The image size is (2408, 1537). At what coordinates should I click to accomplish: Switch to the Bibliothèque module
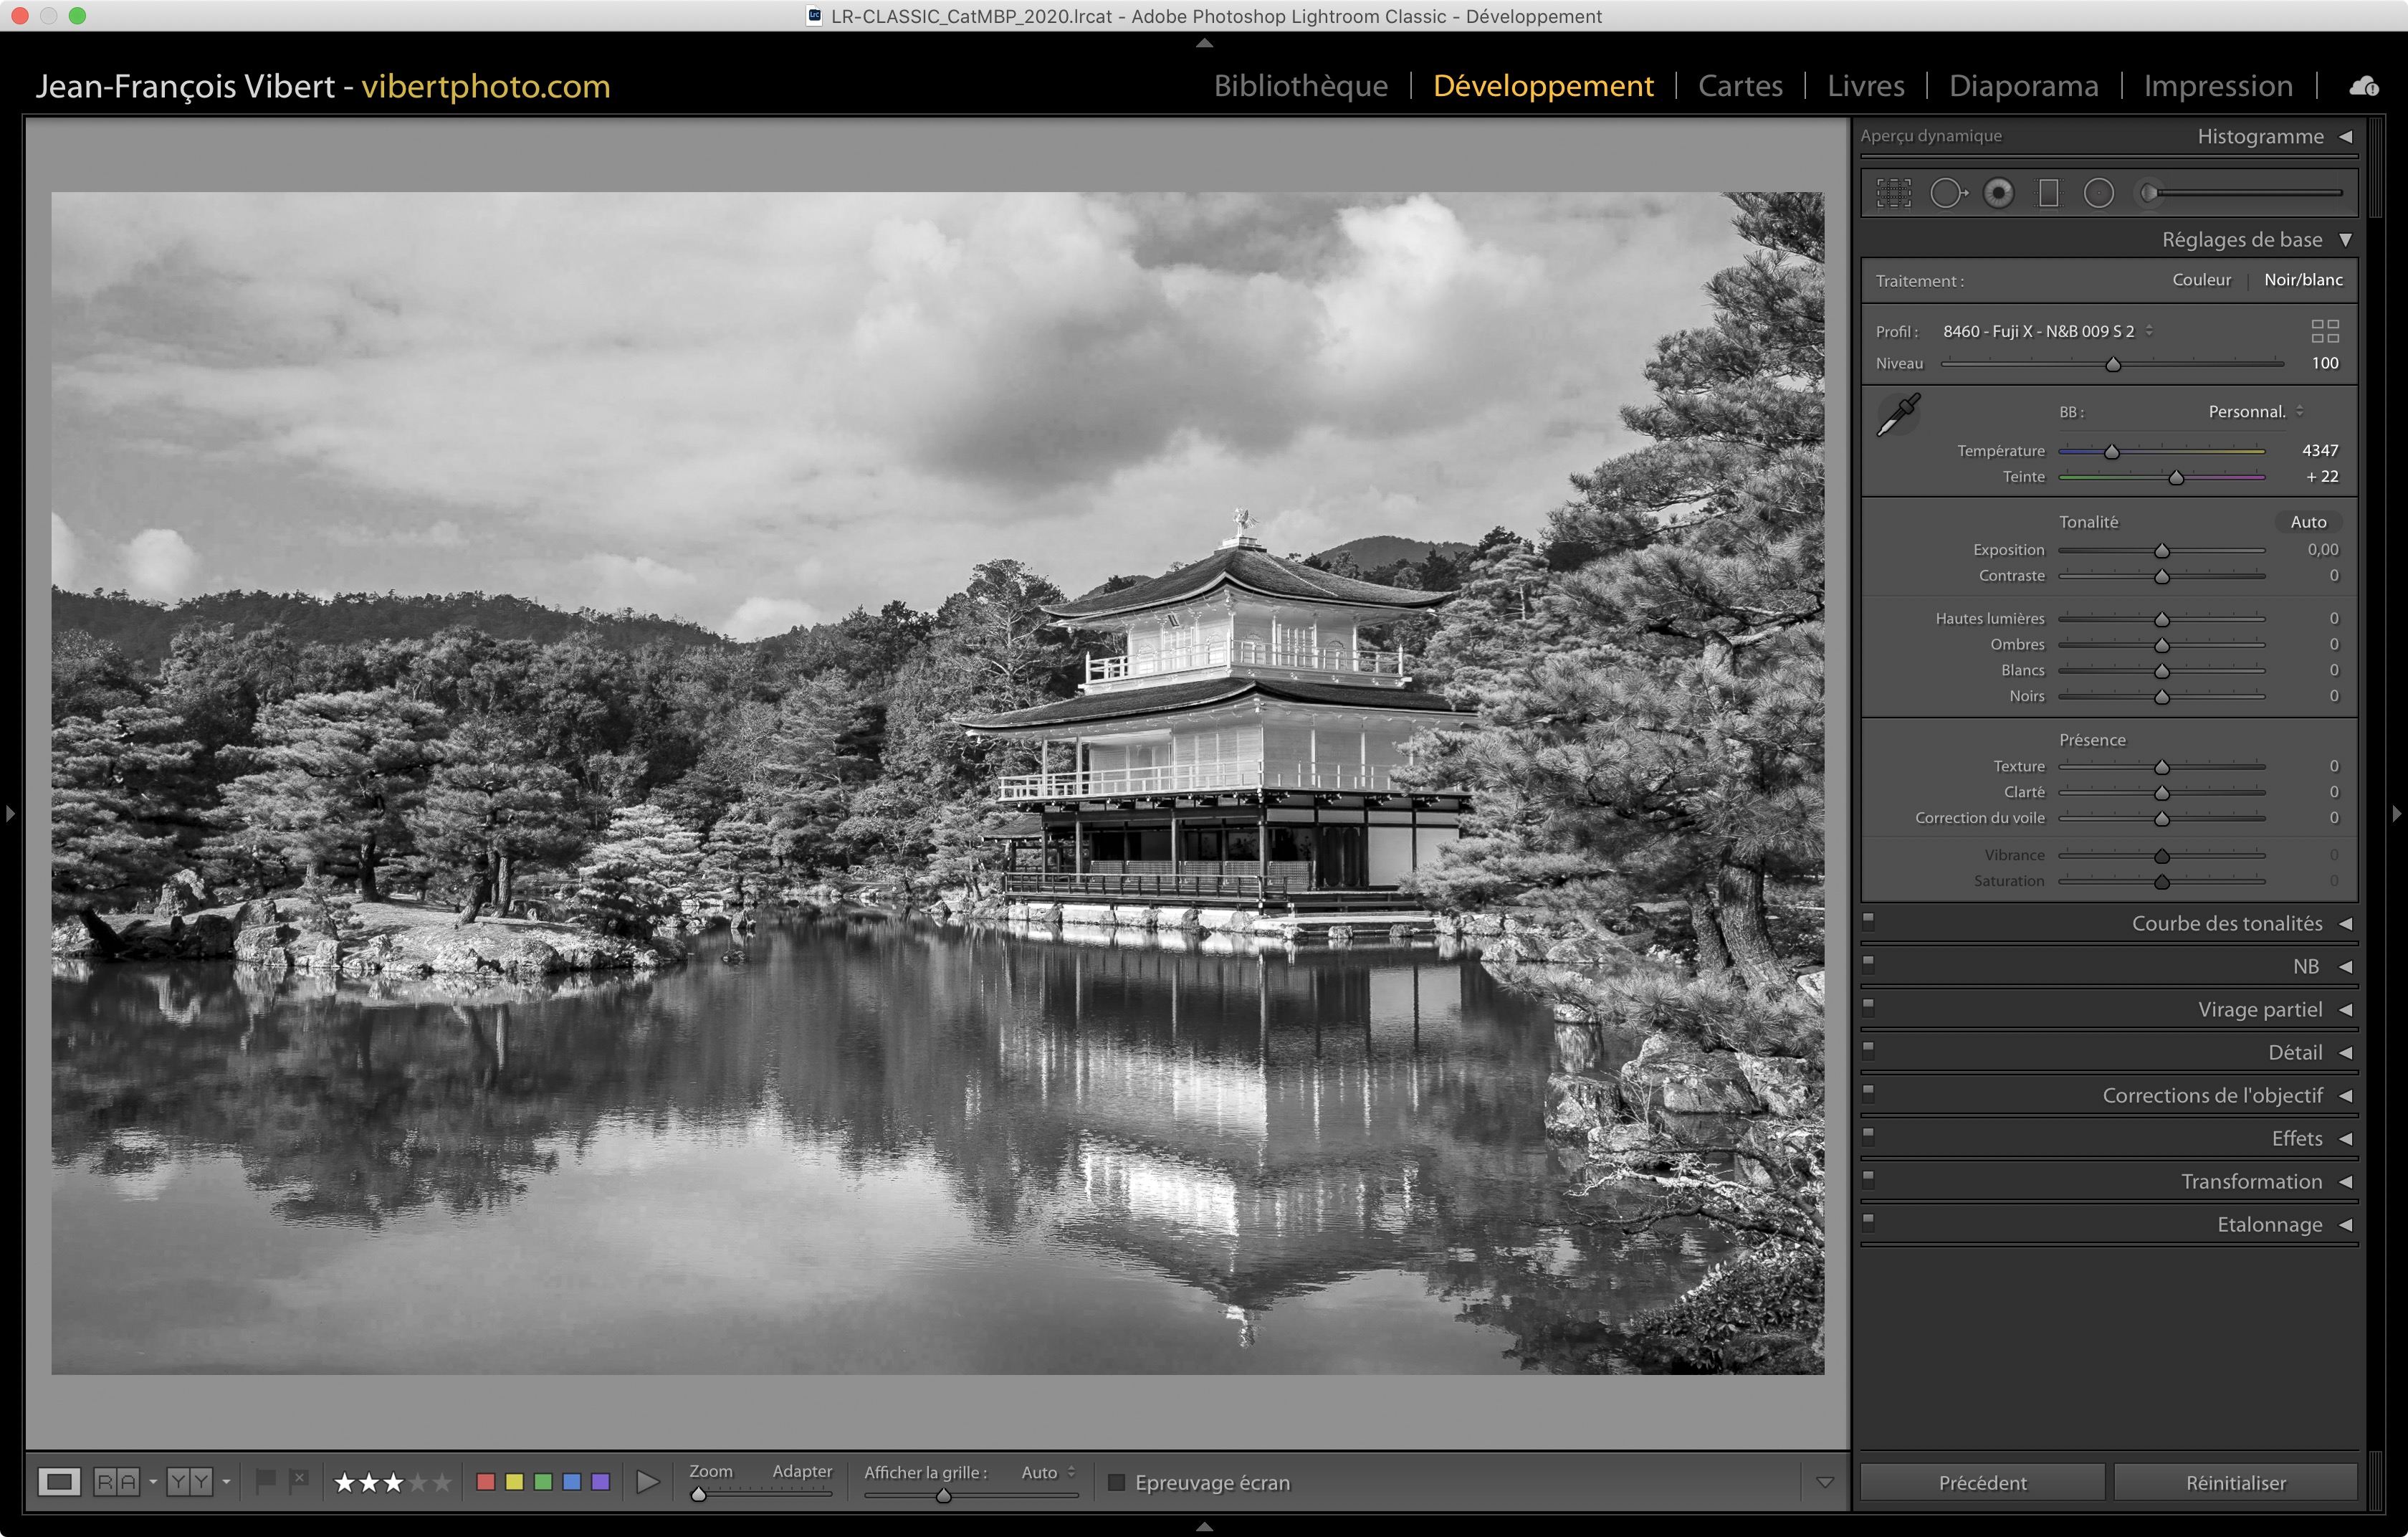point(1300,86)
